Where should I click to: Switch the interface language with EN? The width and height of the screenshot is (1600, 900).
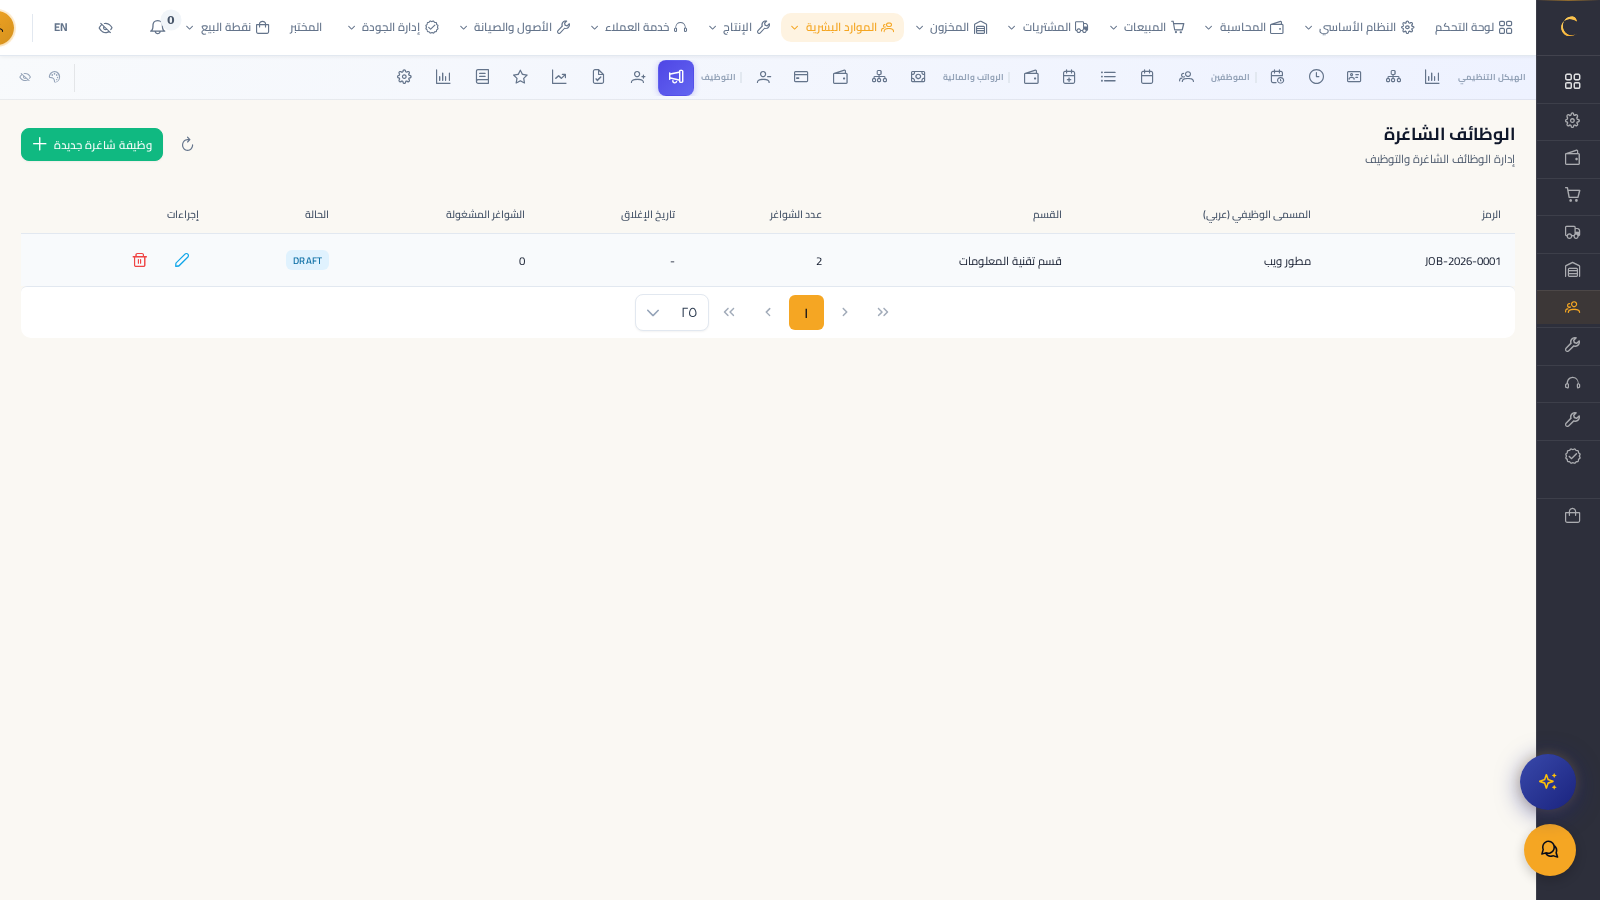tap(61, 27)
